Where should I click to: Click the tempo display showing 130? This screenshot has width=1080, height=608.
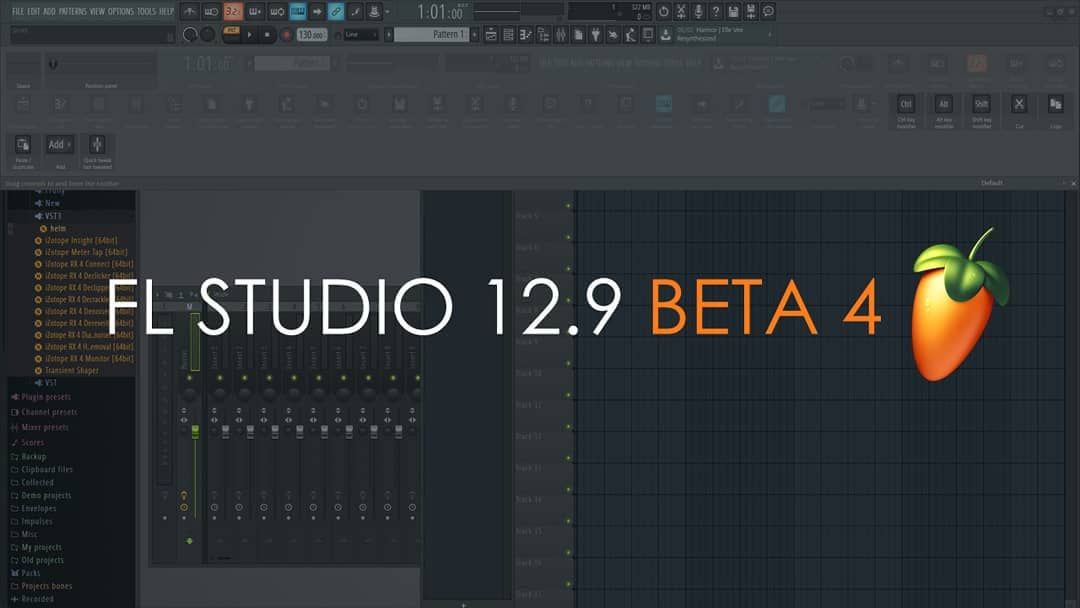pyautogui.click(x=311, y=34)
